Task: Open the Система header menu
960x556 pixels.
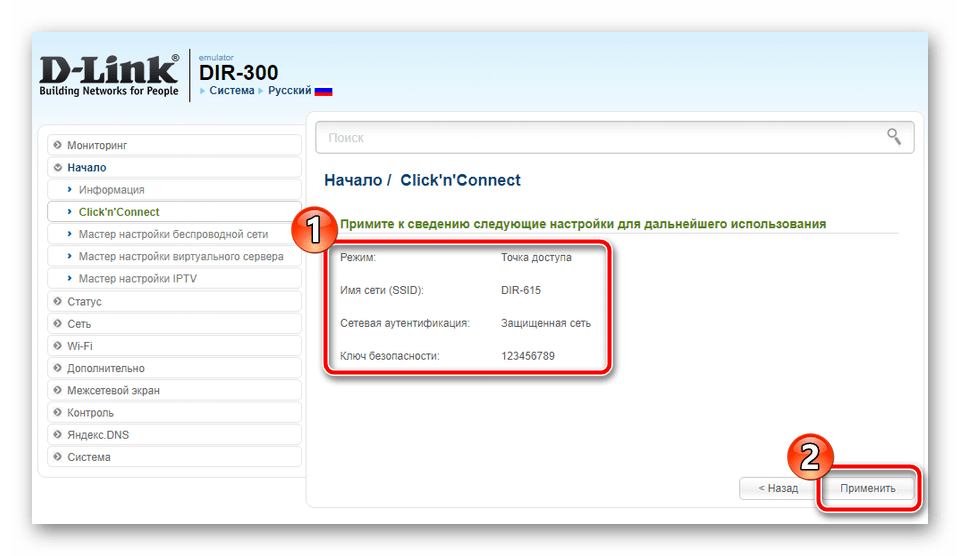Action: [x=231, y=91]
